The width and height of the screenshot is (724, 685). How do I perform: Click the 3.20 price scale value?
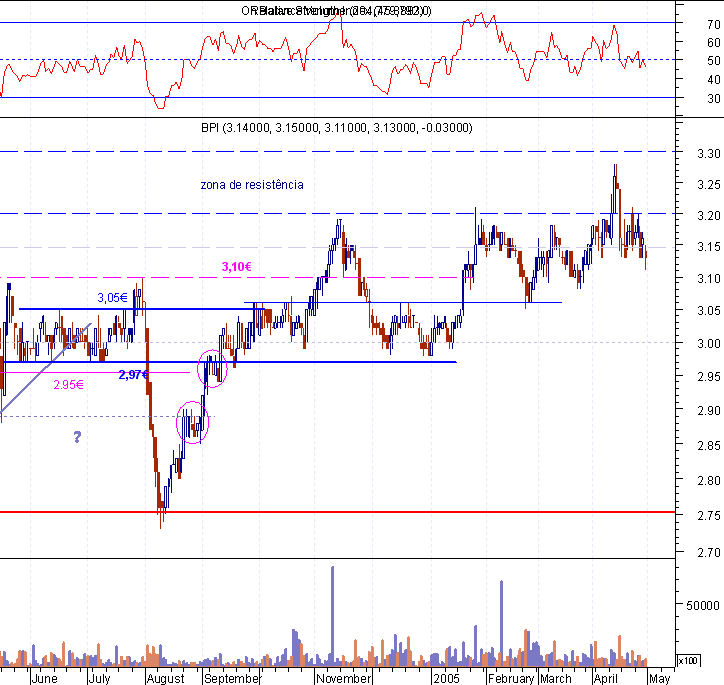click(709, 216)
